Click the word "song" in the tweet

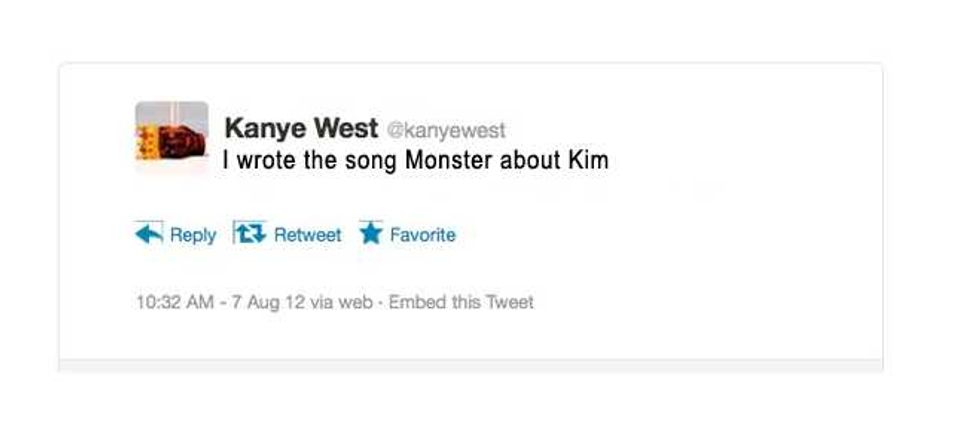click(x=369, y=160)
